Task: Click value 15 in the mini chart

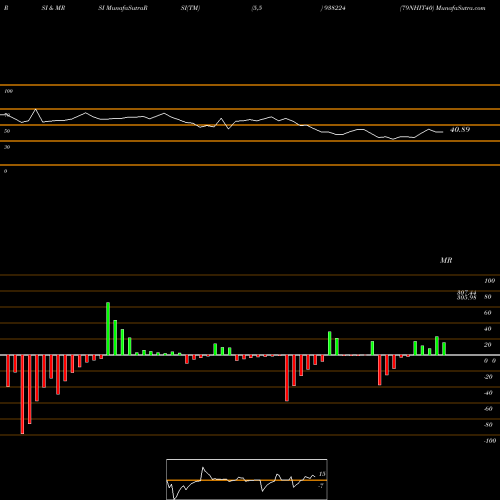Action: [322, 474]
